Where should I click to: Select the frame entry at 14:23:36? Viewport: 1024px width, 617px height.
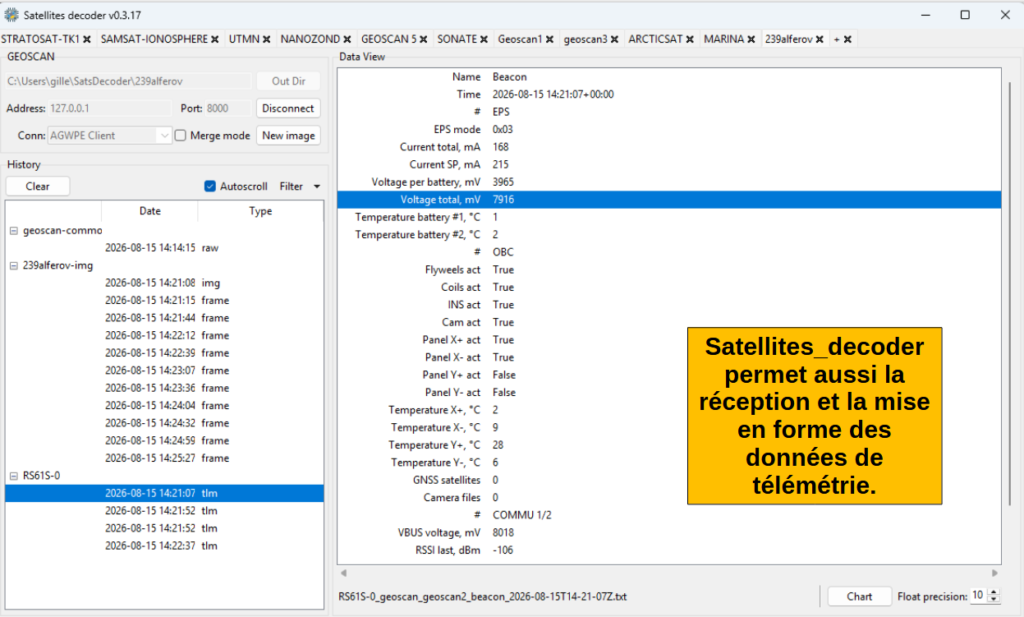coord(164,388)
